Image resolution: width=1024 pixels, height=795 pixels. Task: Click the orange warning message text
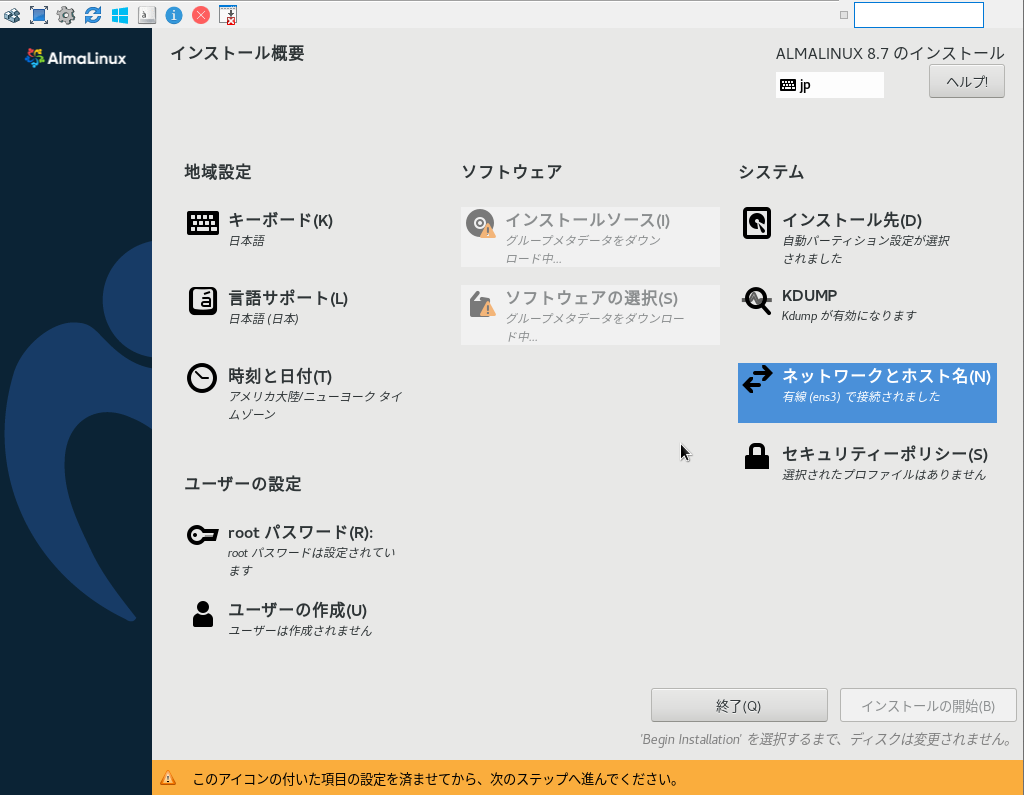point(435,779)
